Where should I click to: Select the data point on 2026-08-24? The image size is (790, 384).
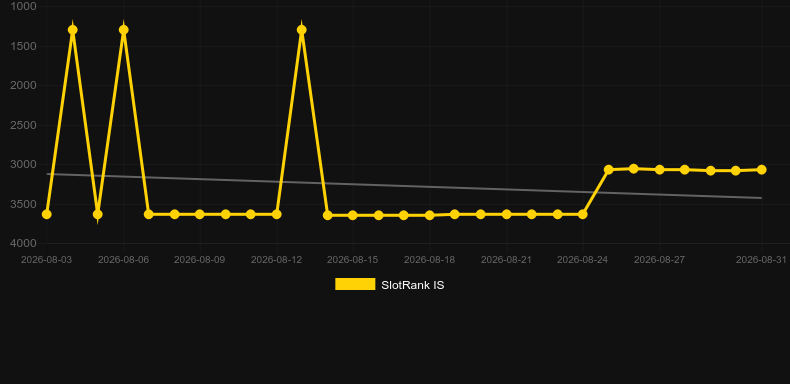[x=582, y=214]
